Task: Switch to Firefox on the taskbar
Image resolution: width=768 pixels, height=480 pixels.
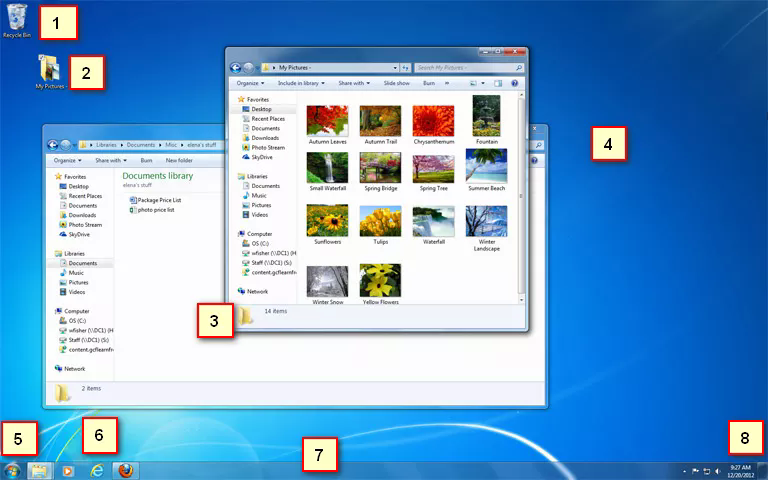Action: pyautogui.click(x=126, y=471)
